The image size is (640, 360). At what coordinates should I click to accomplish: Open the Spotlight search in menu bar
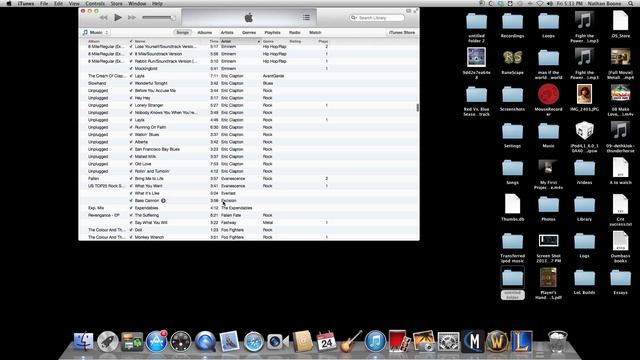(631, 3)
